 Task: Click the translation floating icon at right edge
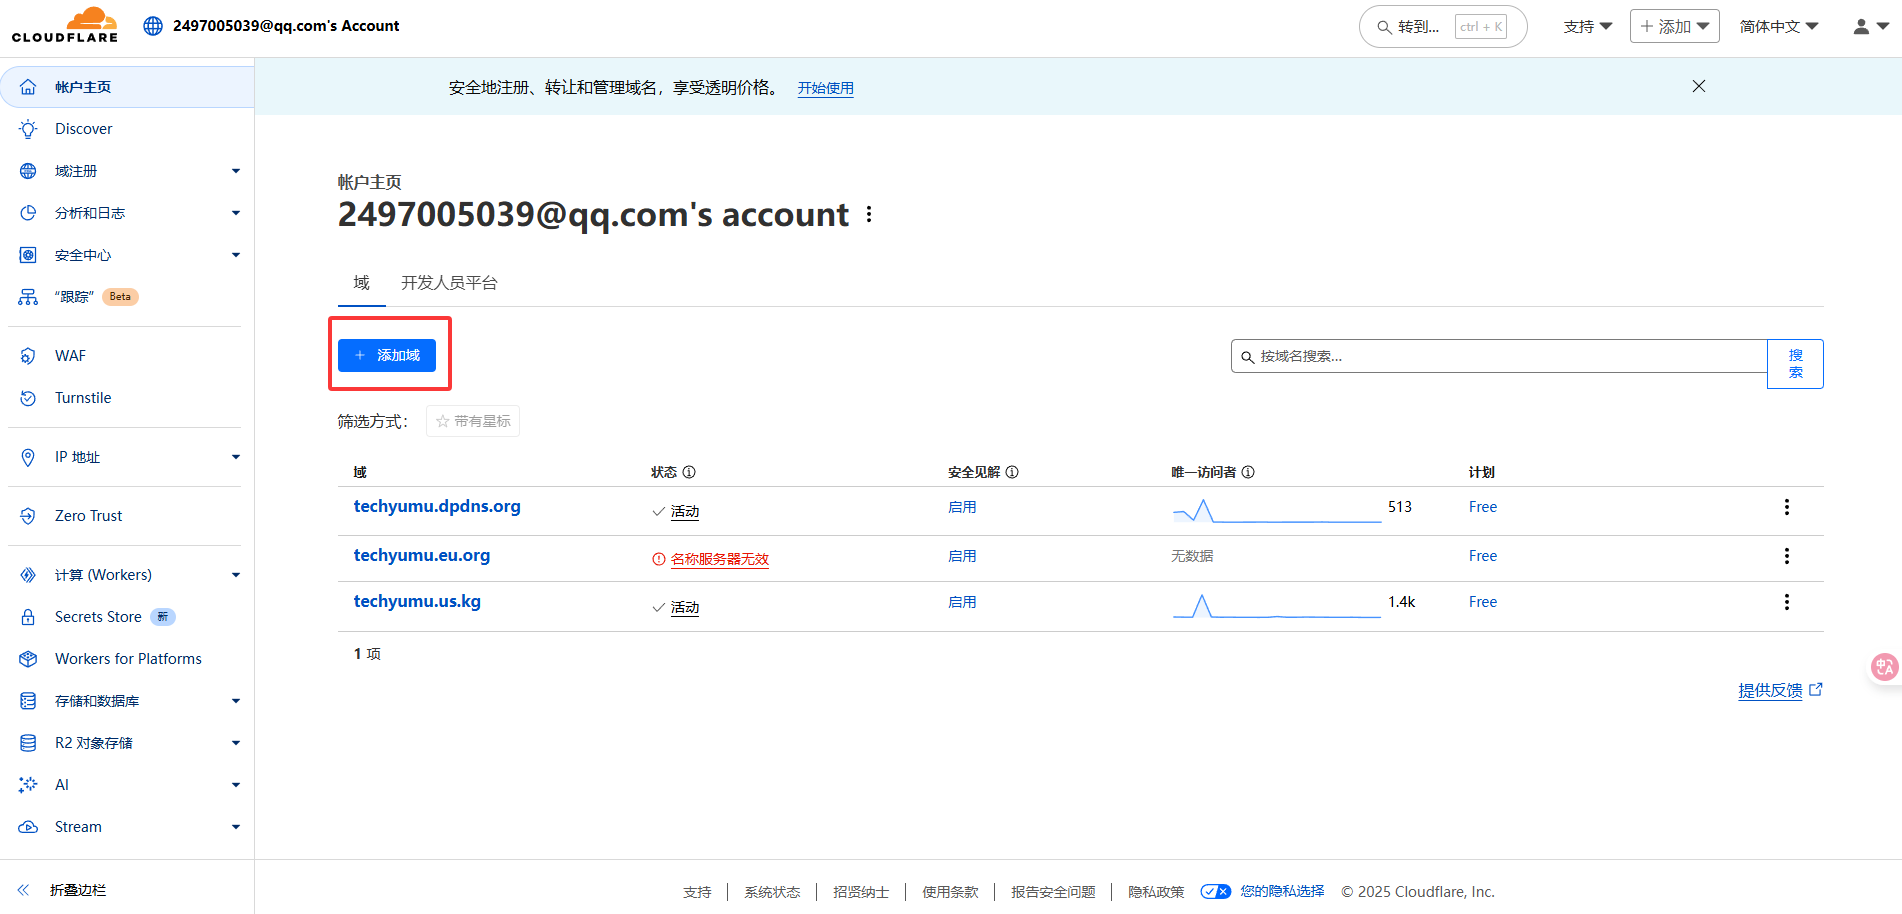[1884, 666]
